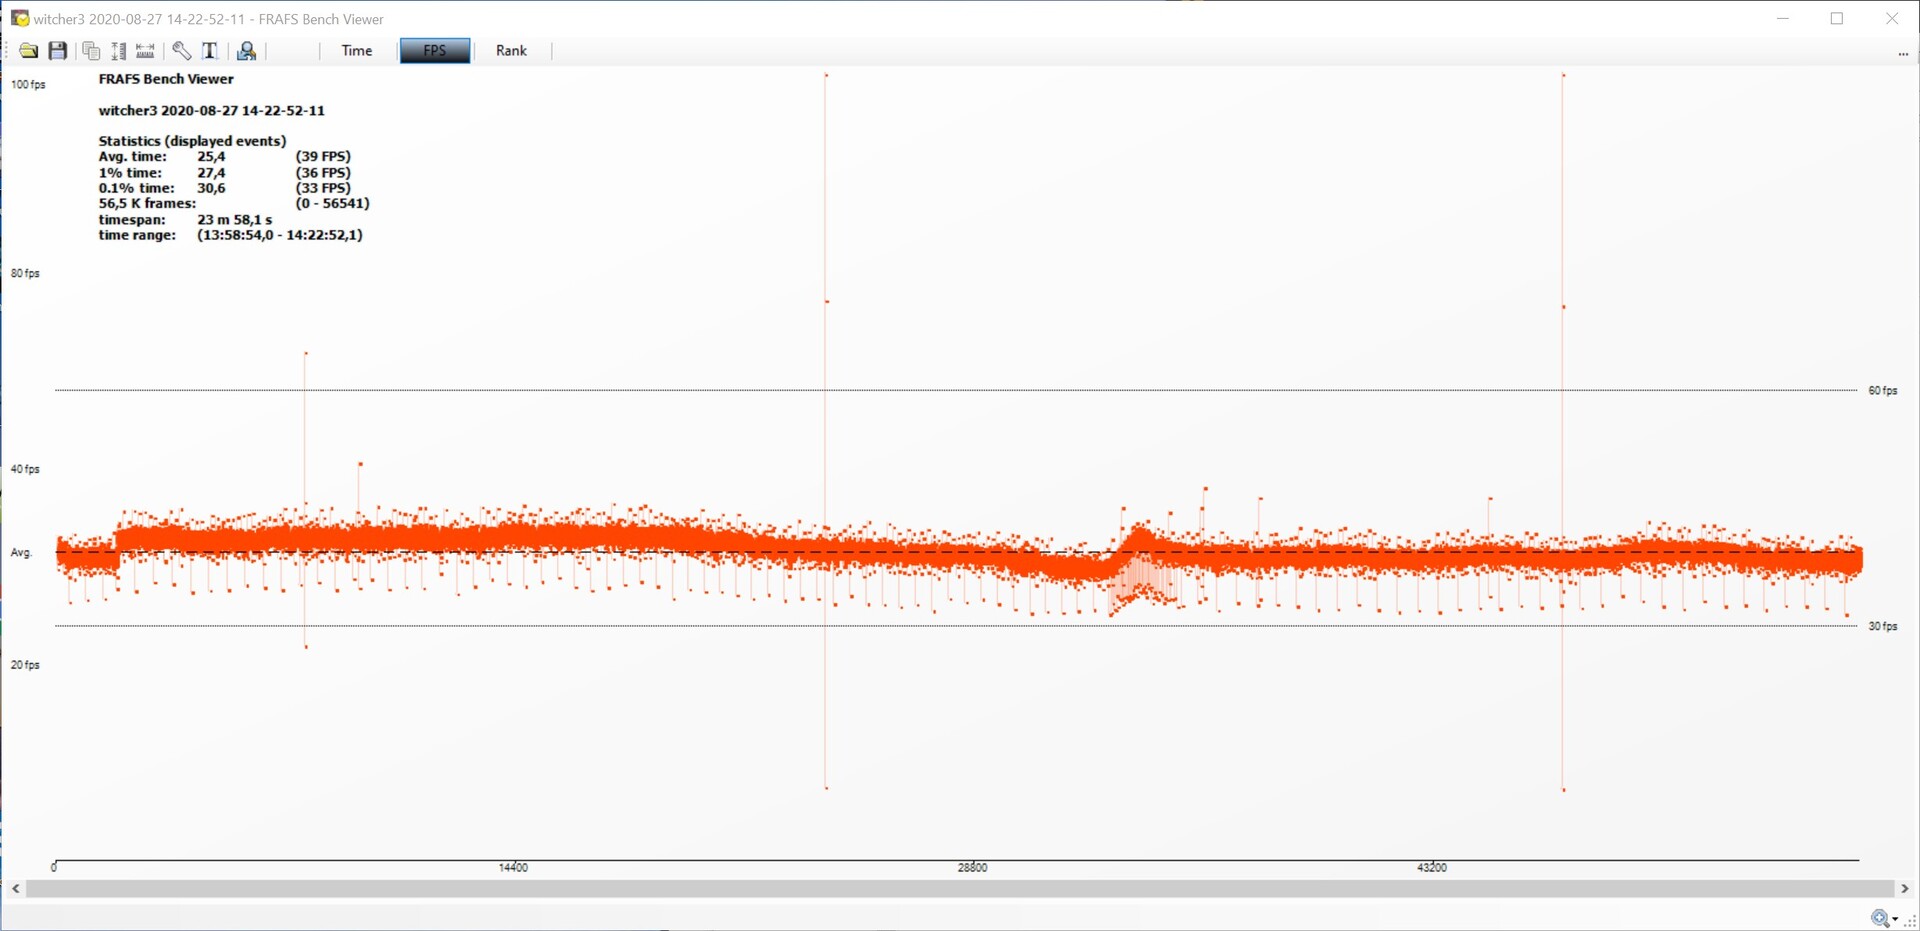Screen dimensions: 1920x931
Task: Click the '30,6' time value
Action: [211, 188]
